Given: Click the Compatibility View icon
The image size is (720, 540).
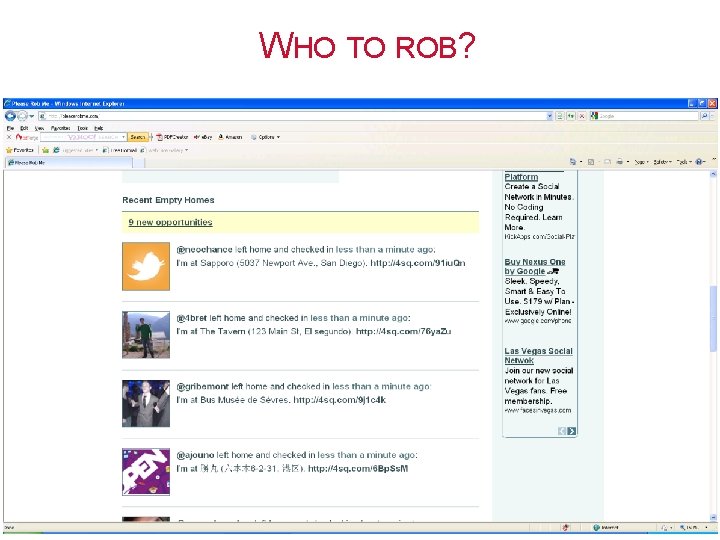Looking at the screenshot, I should 560,116.
